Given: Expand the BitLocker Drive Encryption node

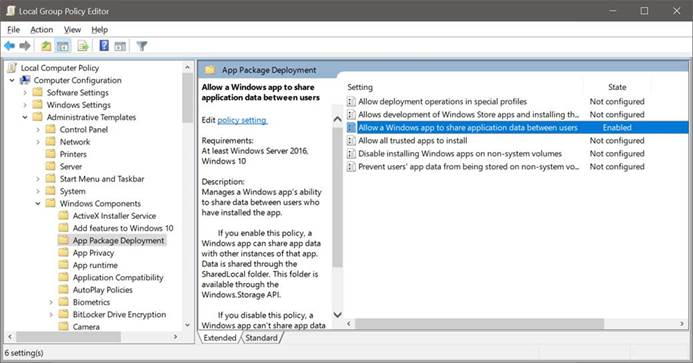Looking at the screenshot, I should coord(51,314).
